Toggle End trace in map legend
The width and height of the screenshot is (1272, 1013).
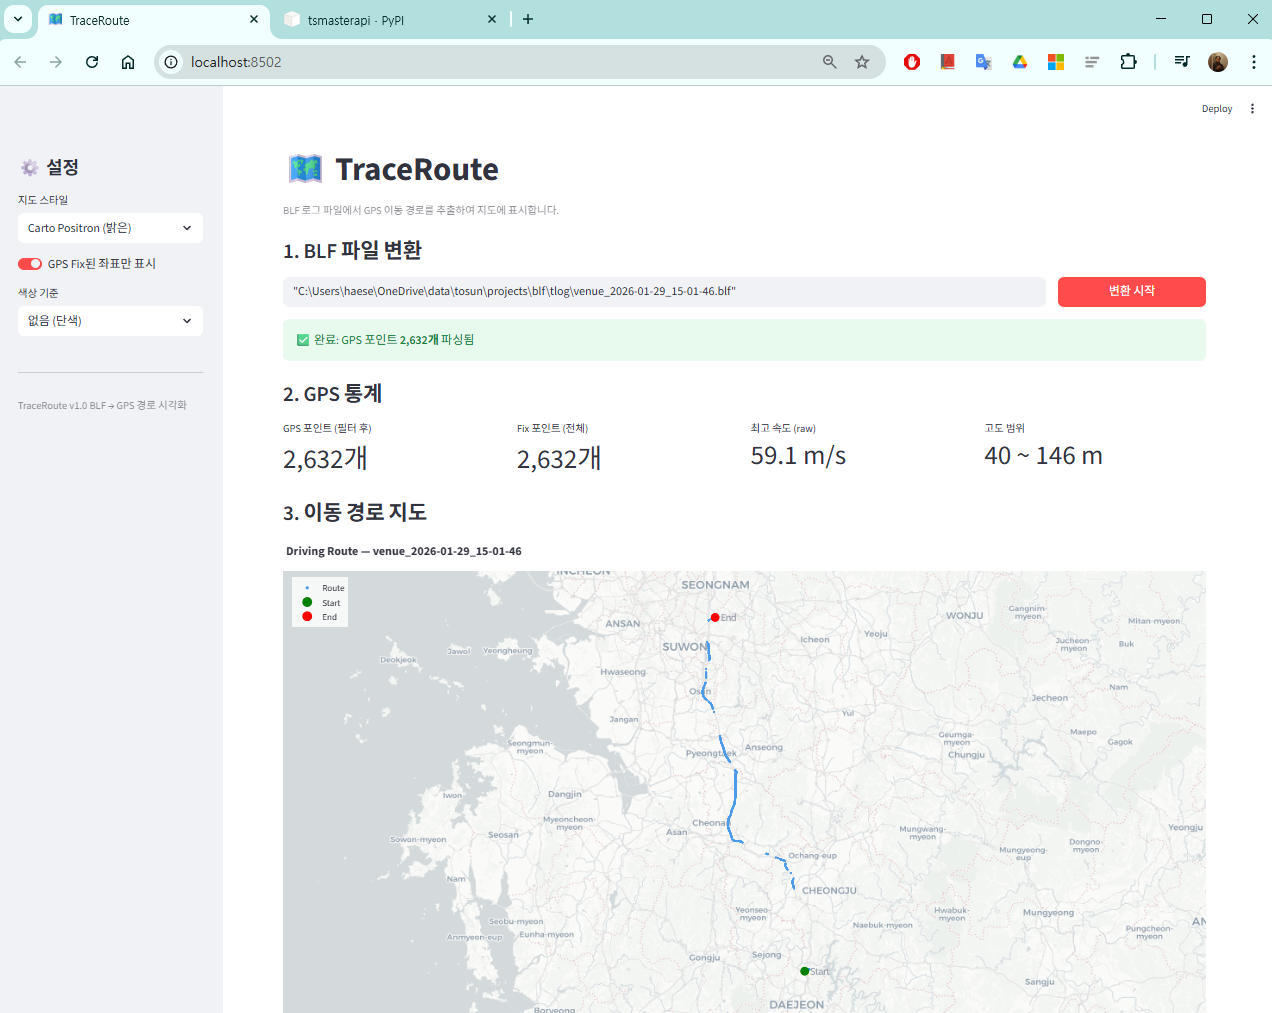point(321,617)
